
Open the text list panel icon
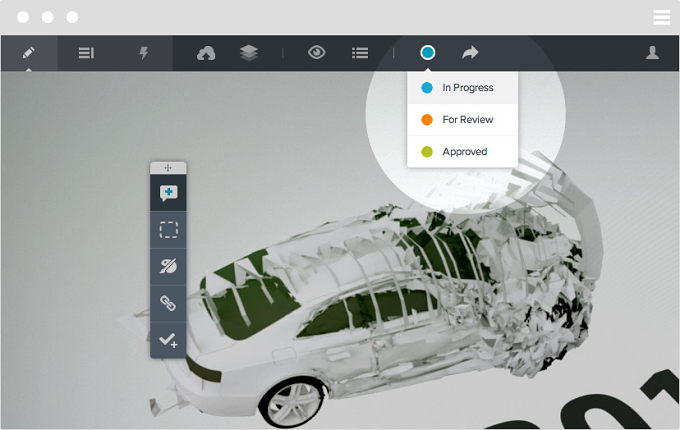[86, 53]
